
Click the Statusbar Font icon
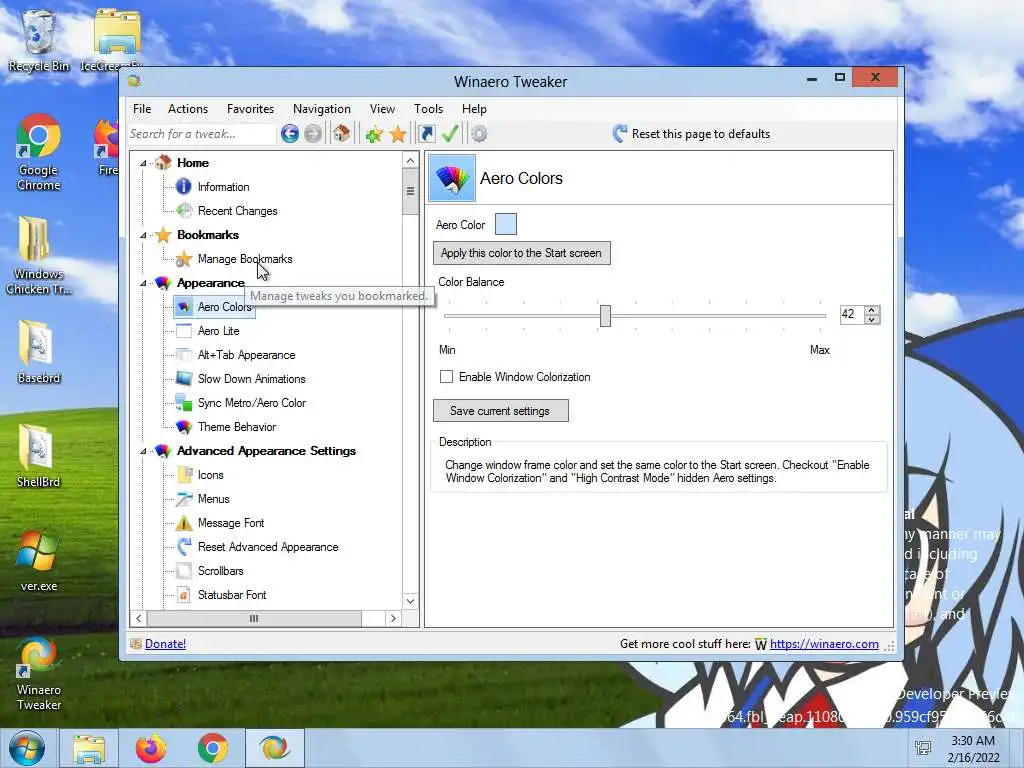(x=184, y=595)
